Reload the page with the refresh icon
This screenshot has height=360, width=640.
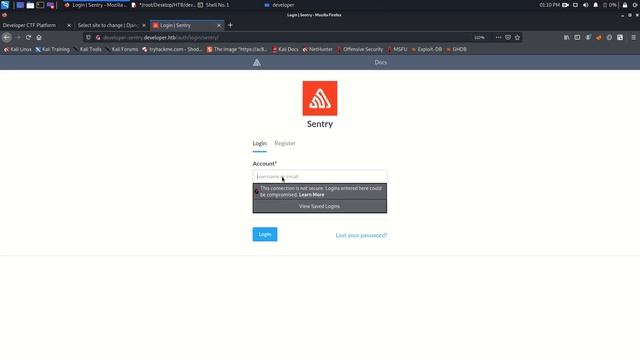click(28, 38)
